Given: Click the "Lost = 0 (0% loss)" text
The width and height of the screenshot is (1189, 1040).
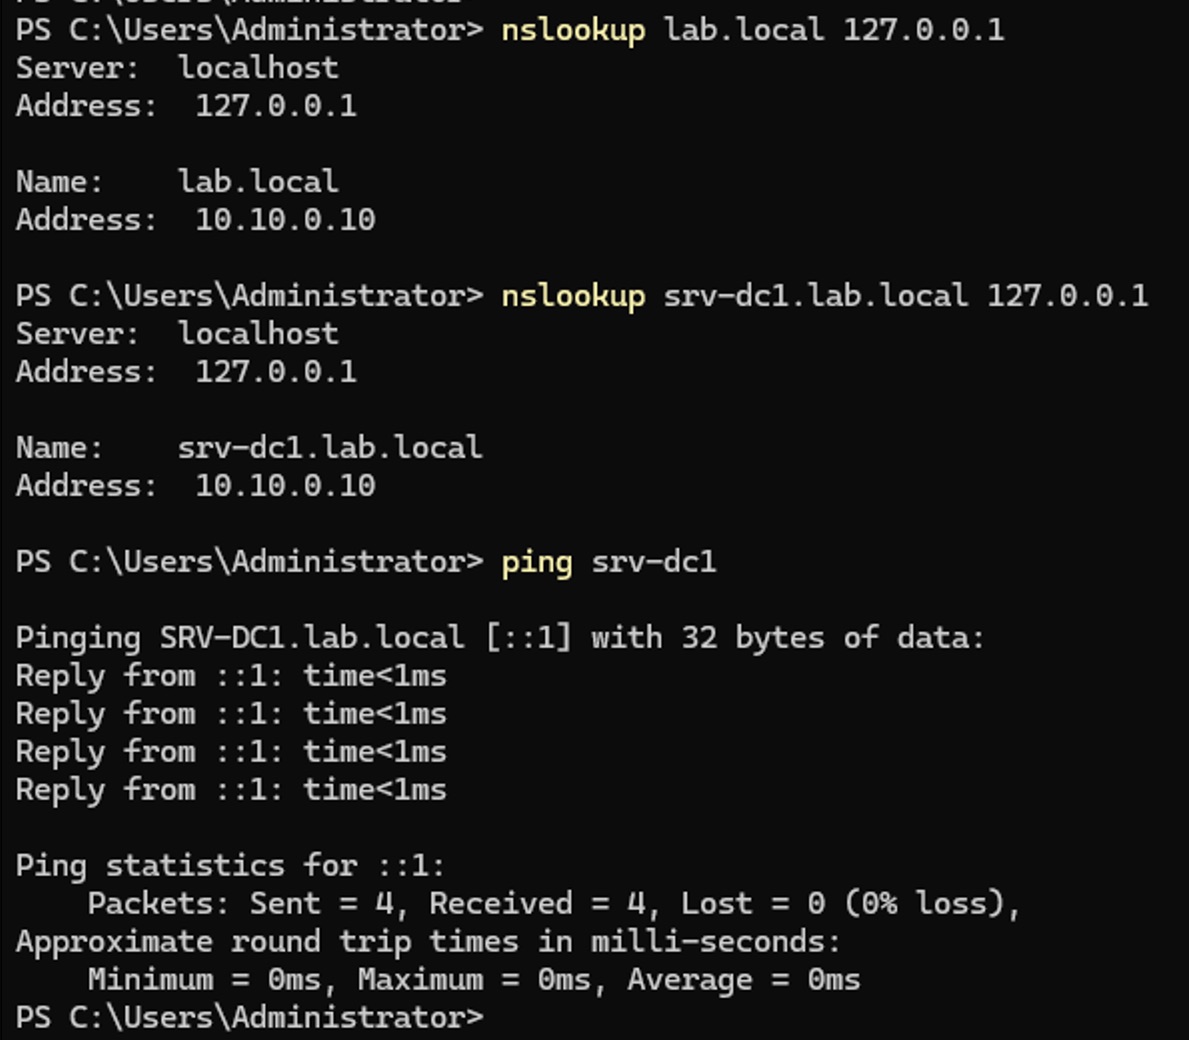Looking at the screenshot, I should click(848, 904).
